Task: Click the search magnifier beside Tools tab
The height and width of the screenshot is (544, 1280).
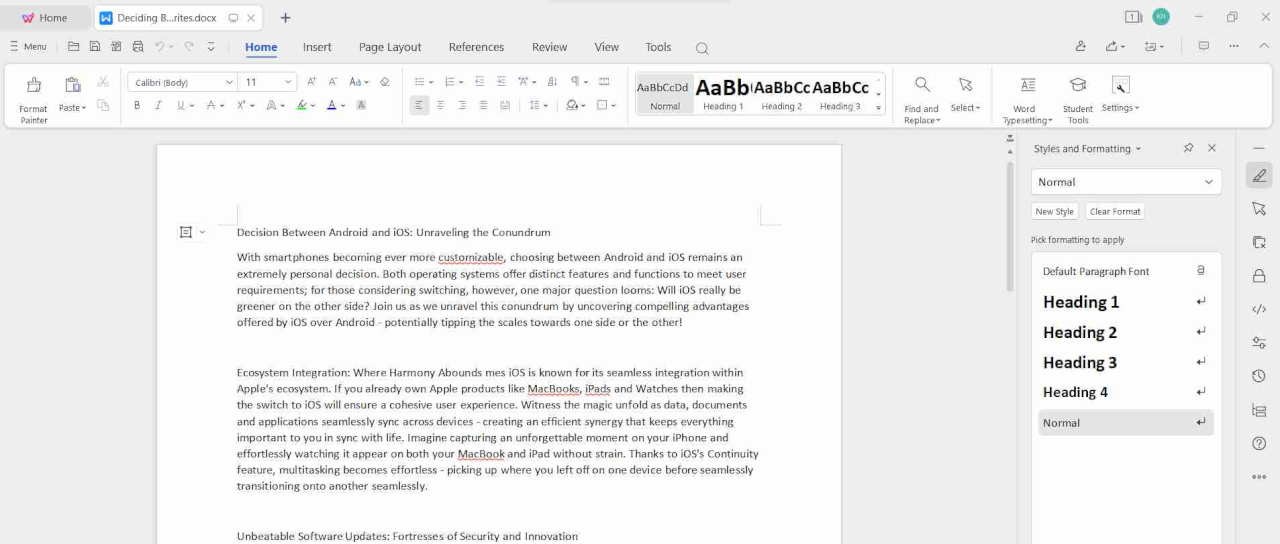Action: pyautogui.click(x=702, y=48)
